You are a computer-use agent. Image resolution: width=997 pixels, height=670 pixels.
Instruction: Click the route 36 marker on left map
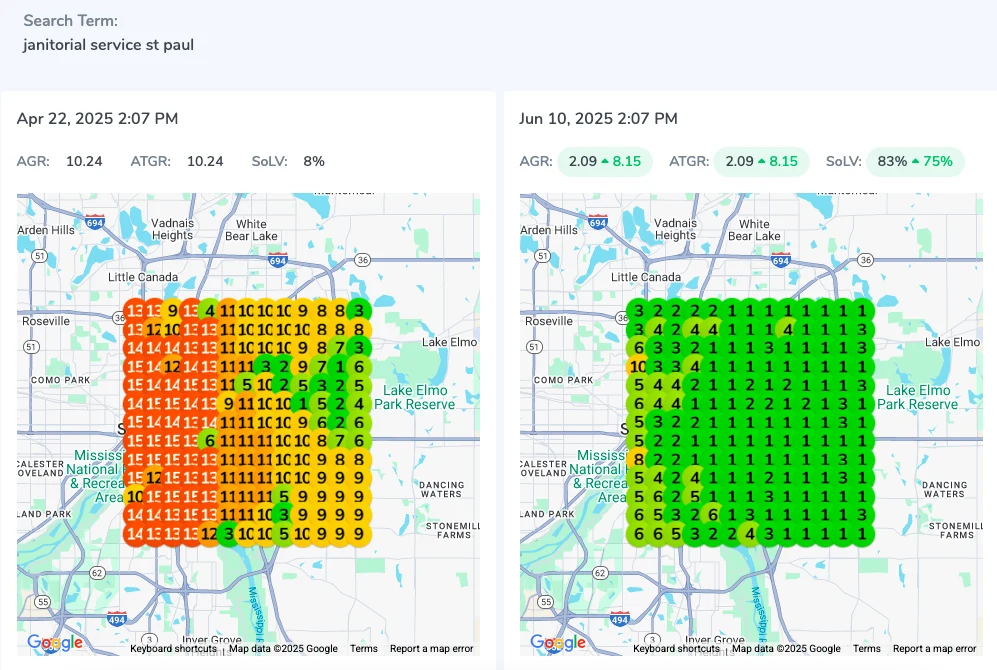click(x=362, y=259)
